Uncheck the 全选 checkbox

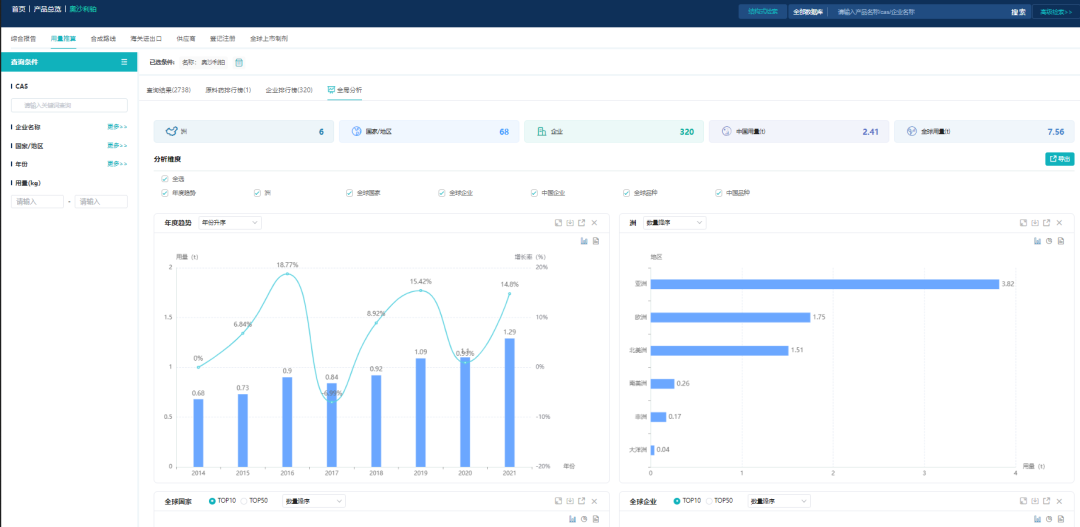(165, 179)
